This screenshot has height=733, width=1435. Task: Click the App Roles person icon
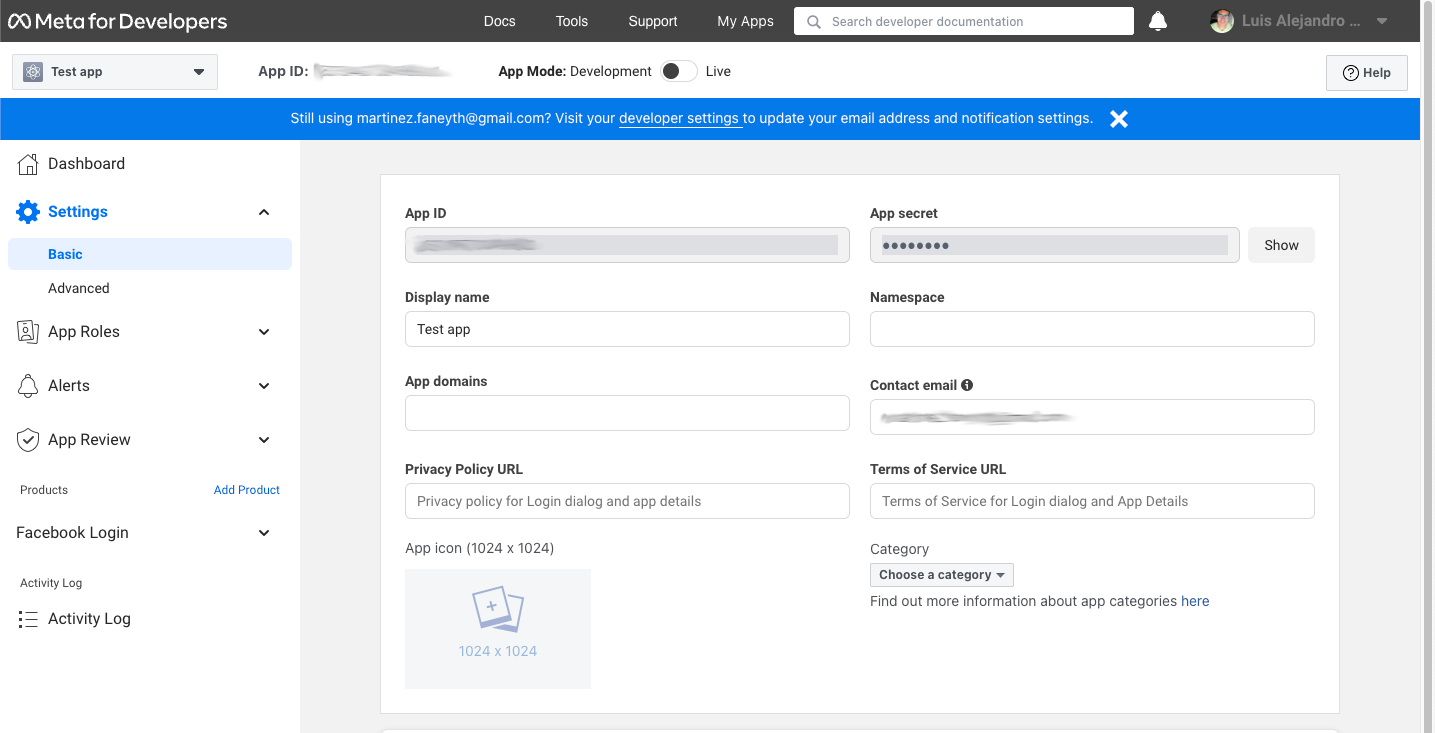[x=28, y=332]
